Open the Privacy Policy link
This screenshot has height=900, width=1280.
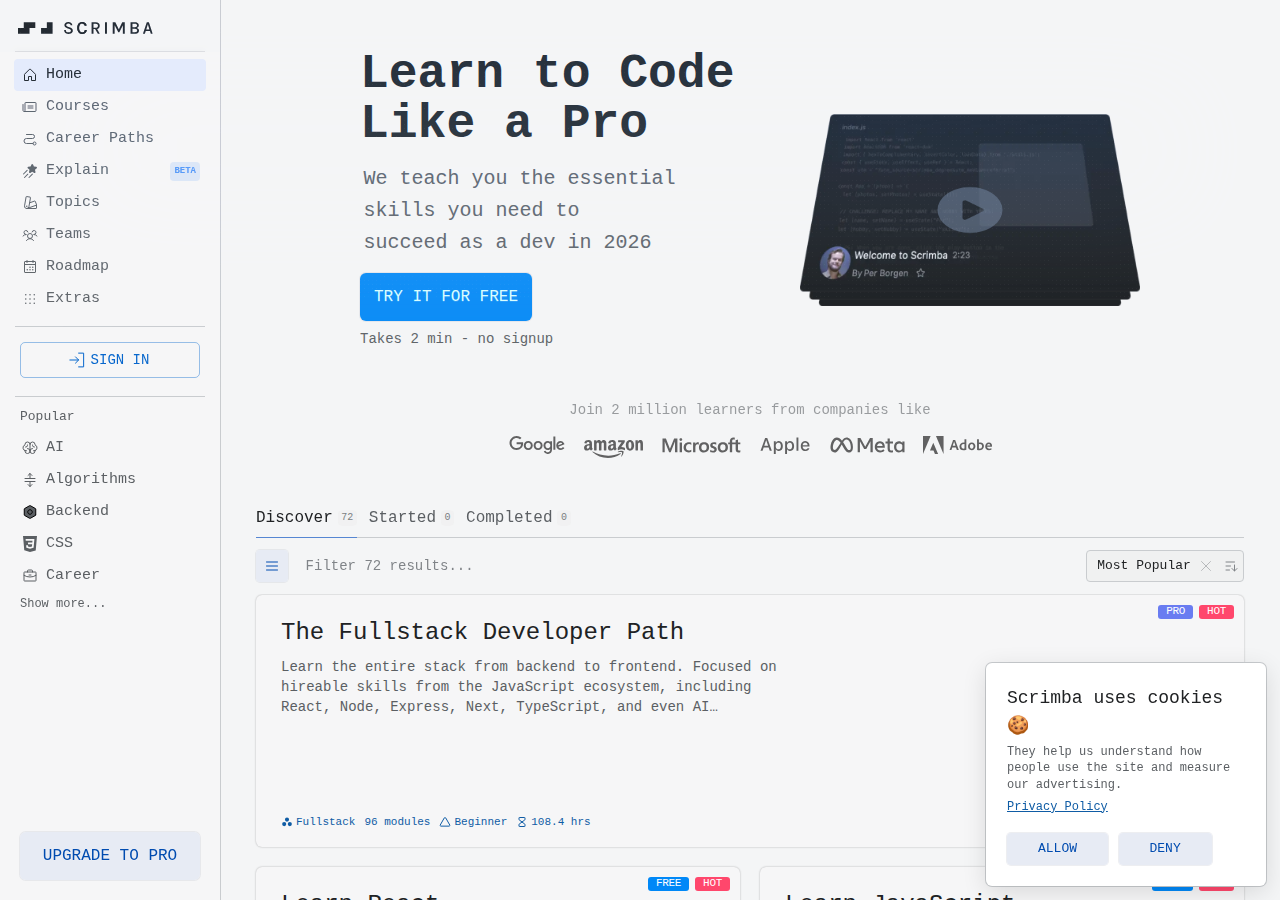(x=1057, y=807)
